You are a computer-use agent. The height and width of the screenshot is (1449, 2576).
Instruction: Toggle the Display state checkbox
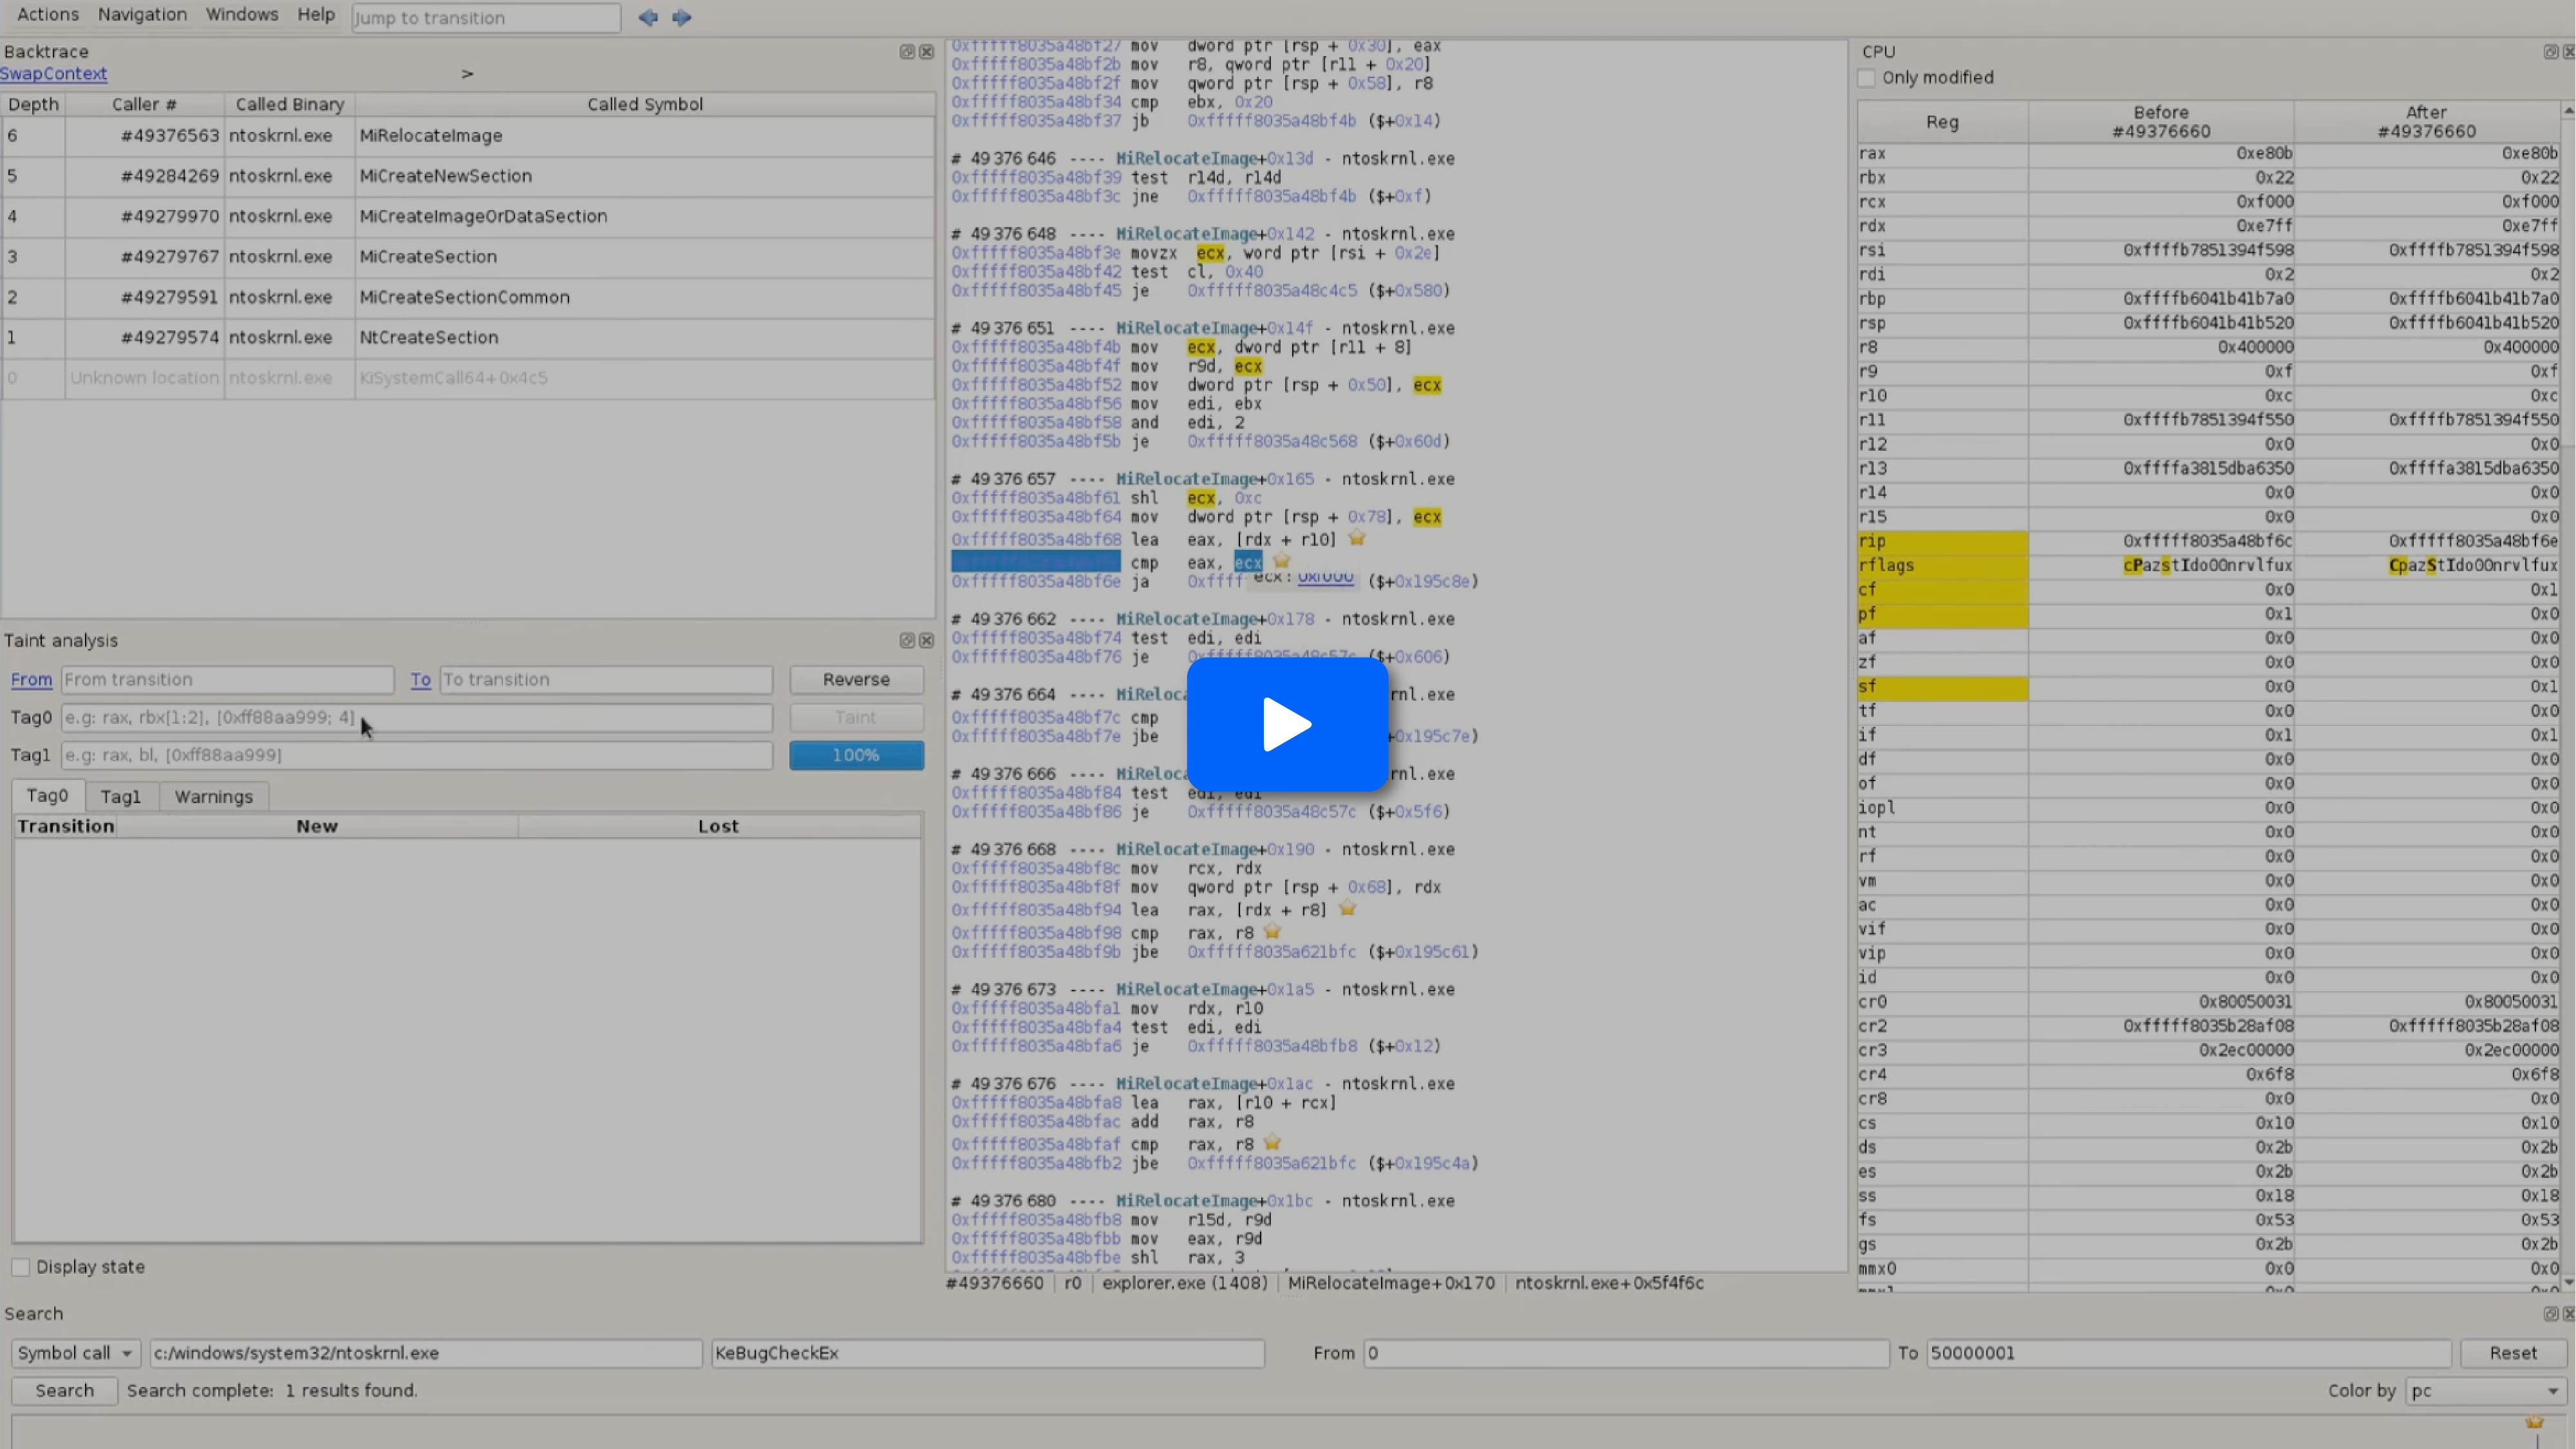click(21, 1267)
